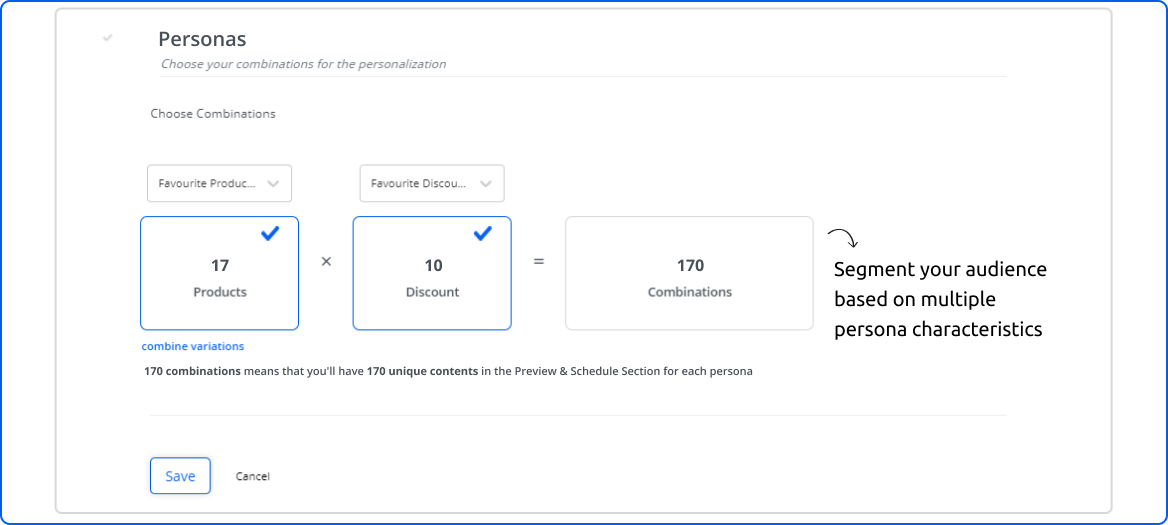Image resolution: width=1168 pixels, height=525 pixels.
Task: Click the chevron on Favourite Discount dropdown
Action: [x=486, y=184]
